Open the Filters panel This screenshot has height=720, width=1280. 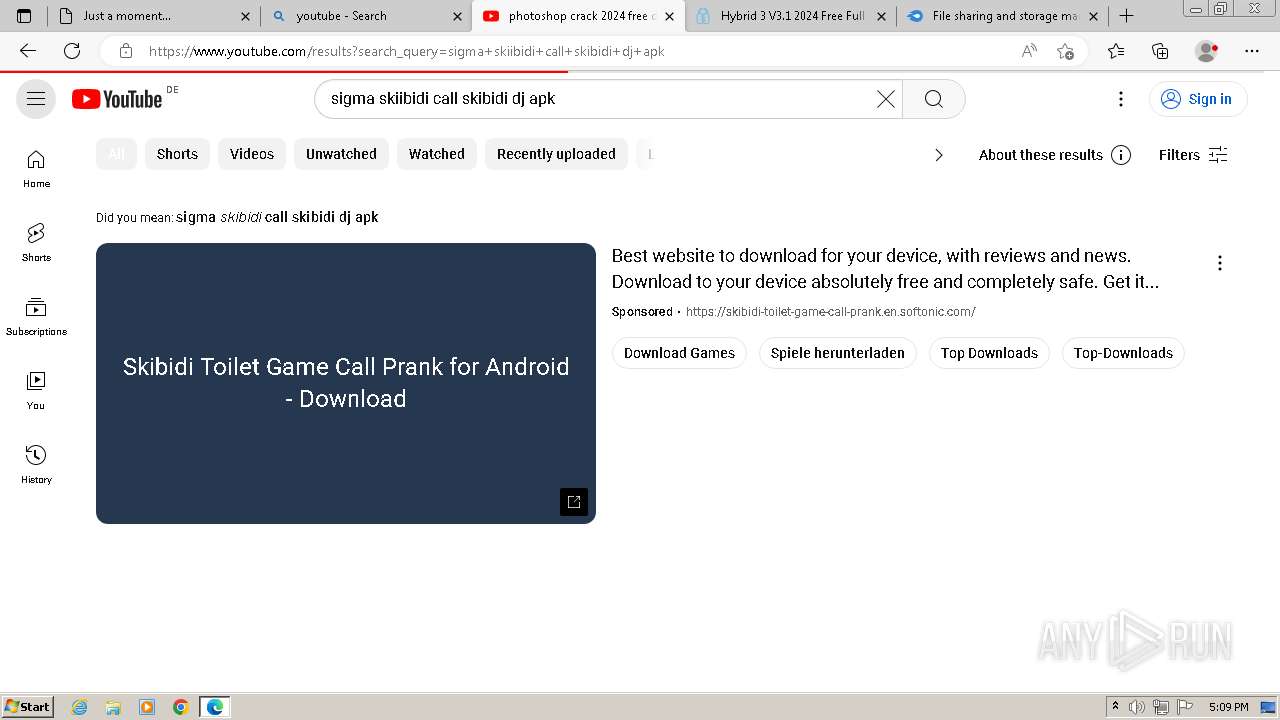(1193, 155)
